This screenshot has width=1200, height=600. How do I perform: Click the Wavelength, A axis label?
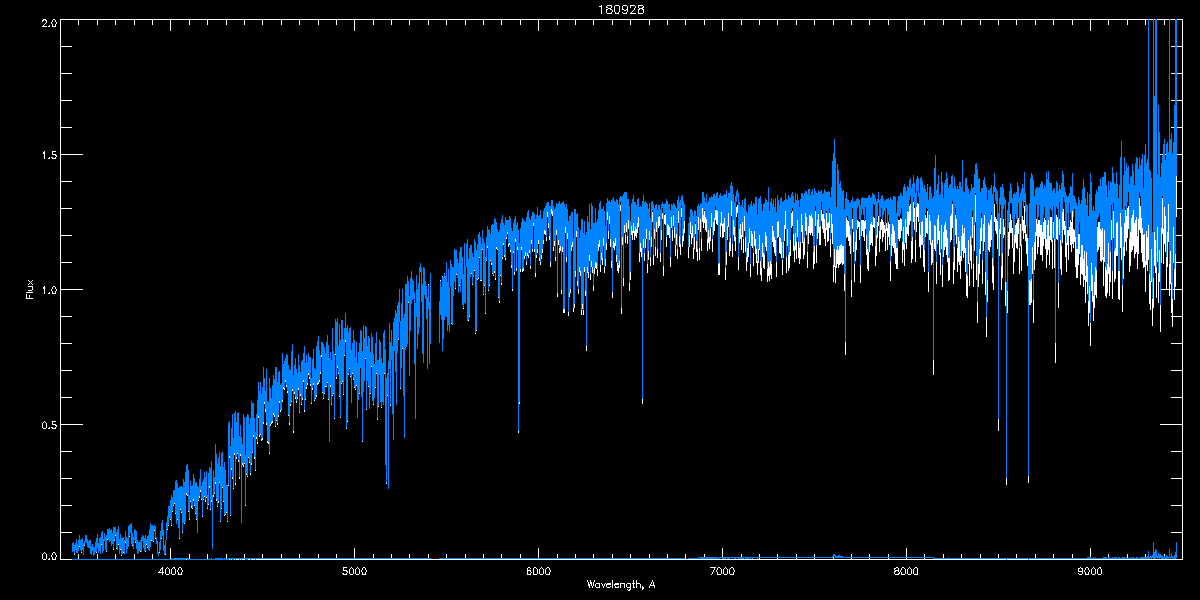[621, 584]
